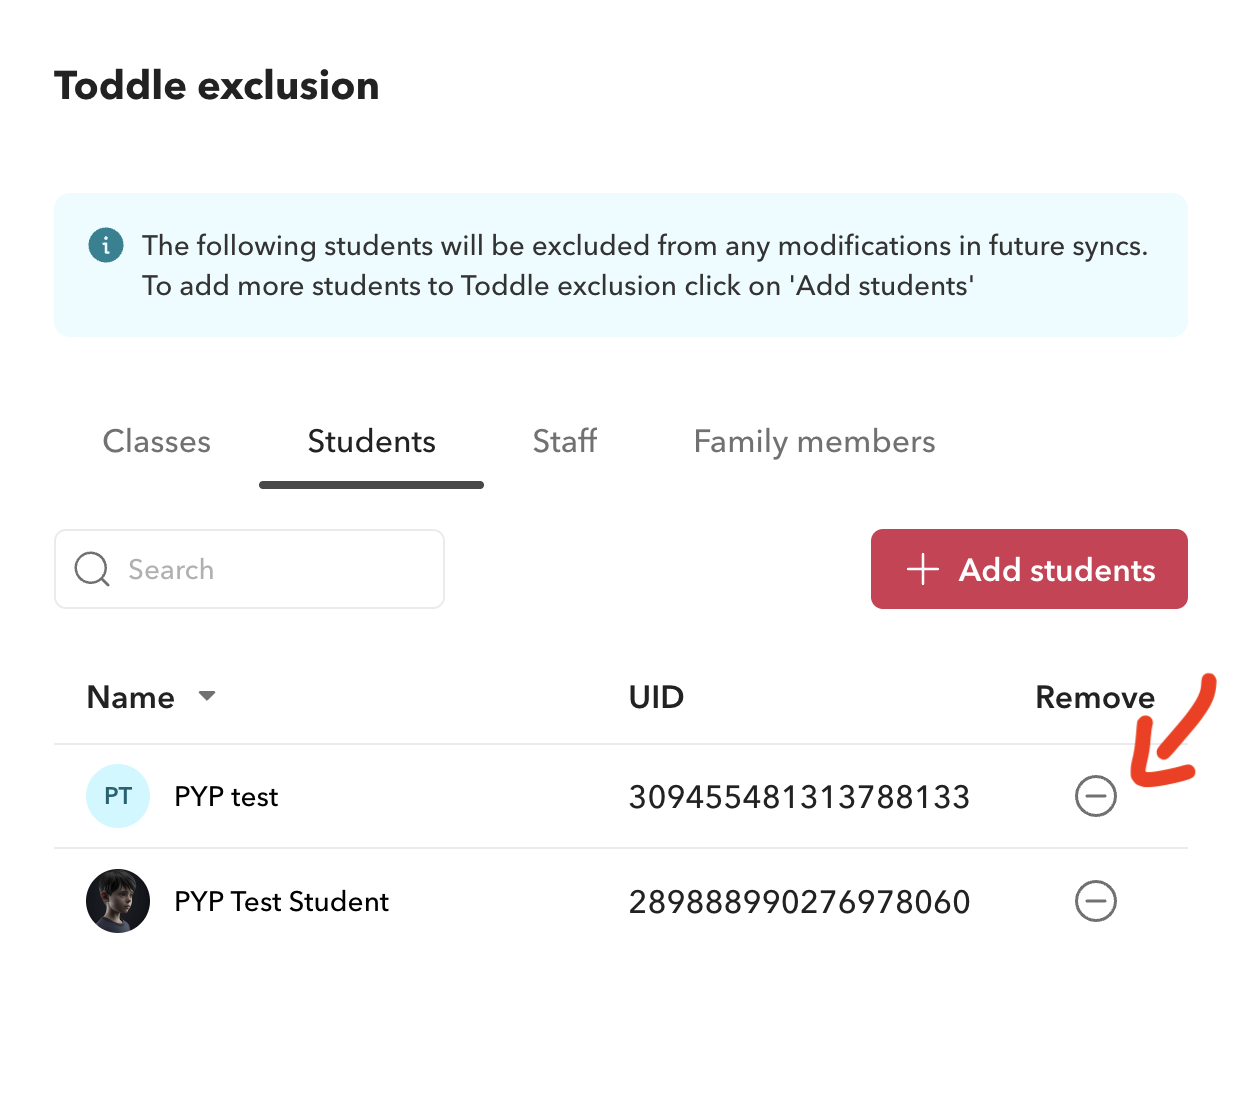Toggle Name sorting order with the arrow
This screenshot has height=1120, width=1236.
(207, 696)
